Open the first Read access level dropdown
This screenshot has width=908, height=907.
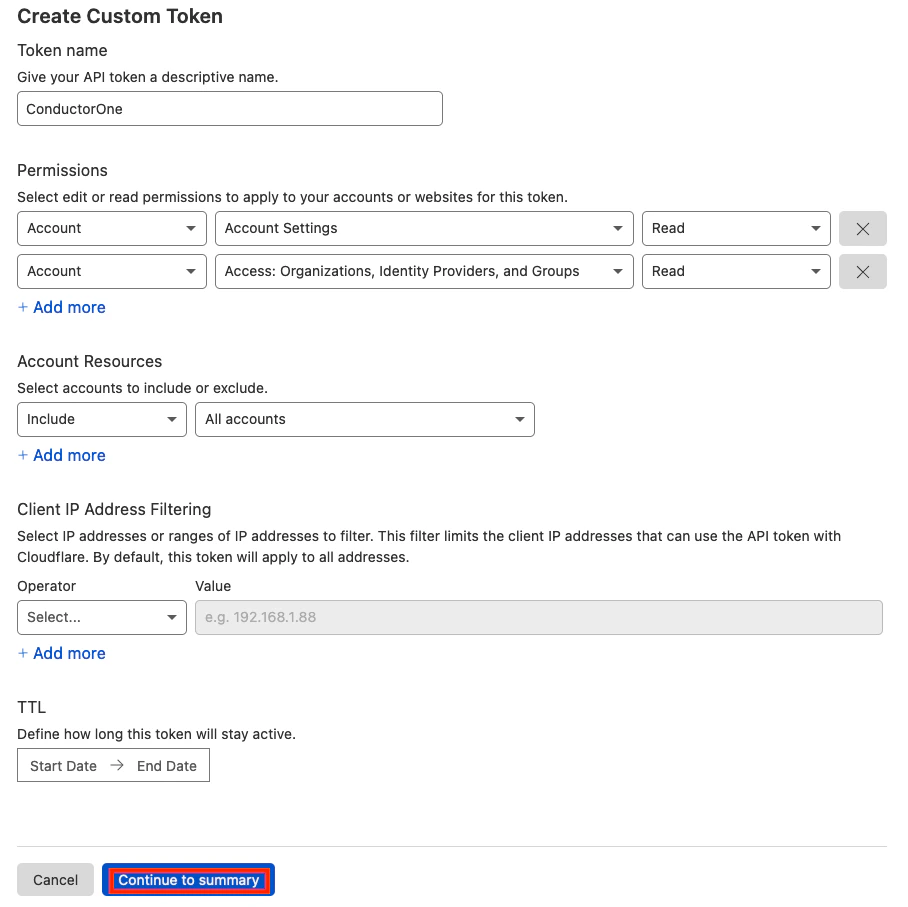736,228
